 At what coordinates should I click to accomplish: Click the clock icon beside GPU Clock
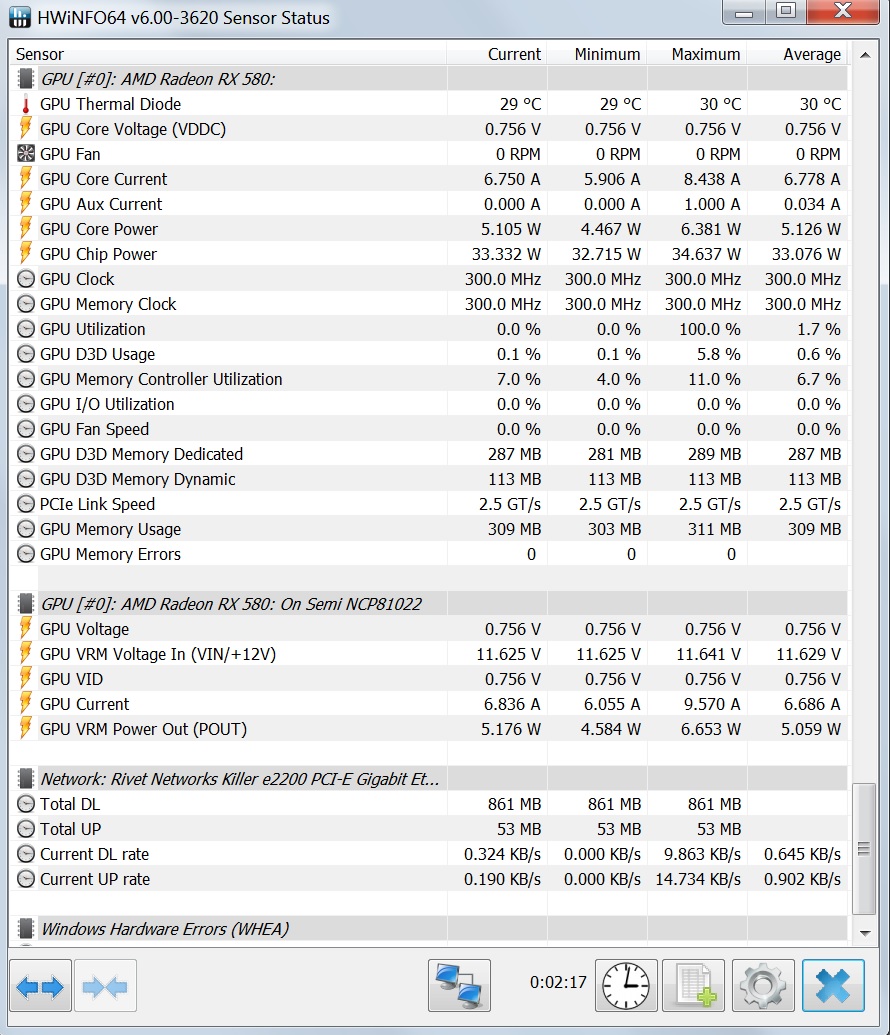tap(25, 279)
